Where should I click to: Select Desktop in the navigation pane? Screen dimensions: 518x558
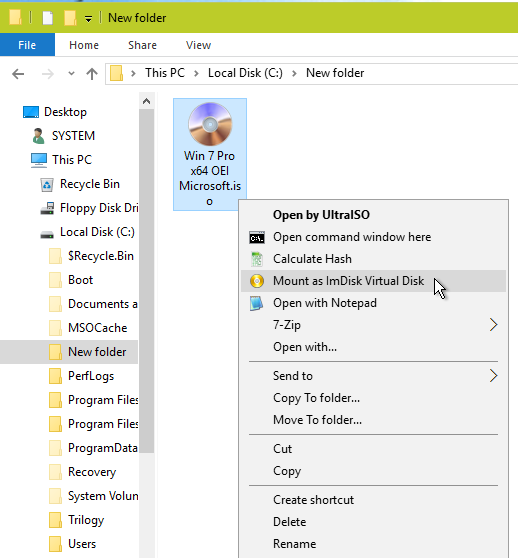[65, 112]
